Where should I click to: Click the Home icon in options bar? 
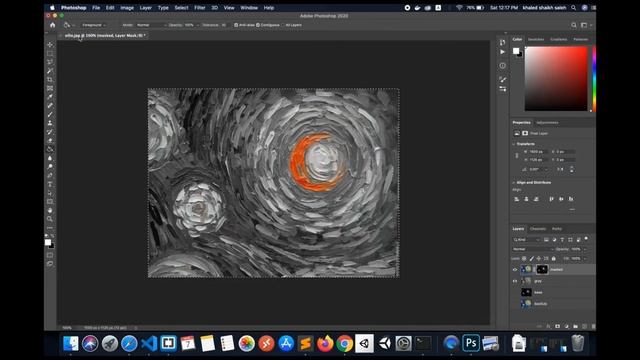[x=53, y=25]
